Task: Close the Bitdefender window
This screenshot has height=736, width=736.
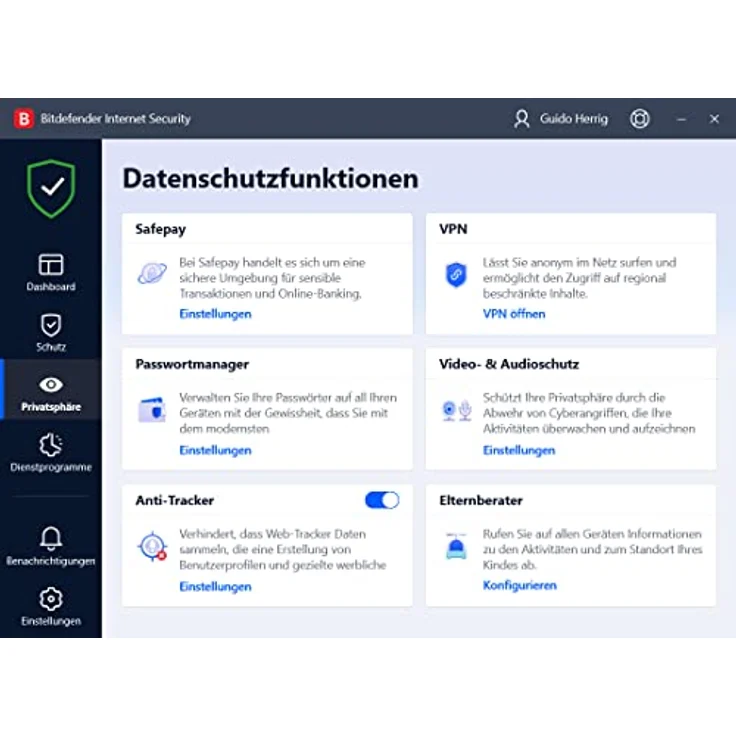Action: point(714,119)
